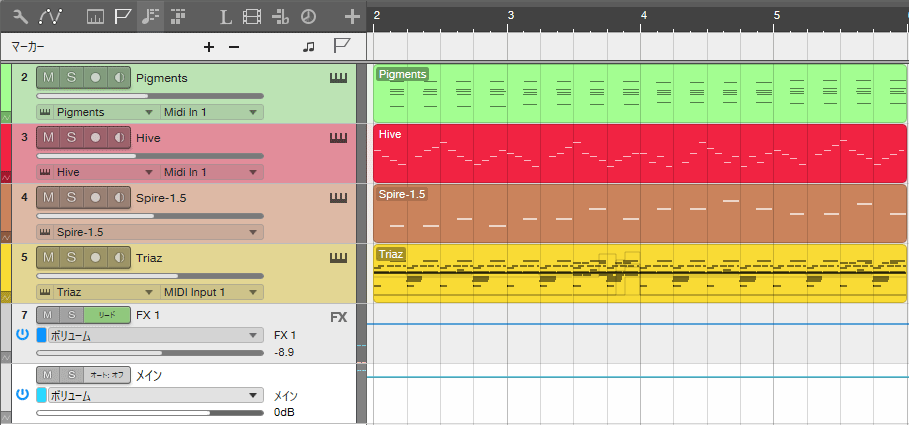The width and height of the screenshot is (909, 425).
Task: Open the inspector wrench tool
Action: pyautogui.click(x=20, y=17)
